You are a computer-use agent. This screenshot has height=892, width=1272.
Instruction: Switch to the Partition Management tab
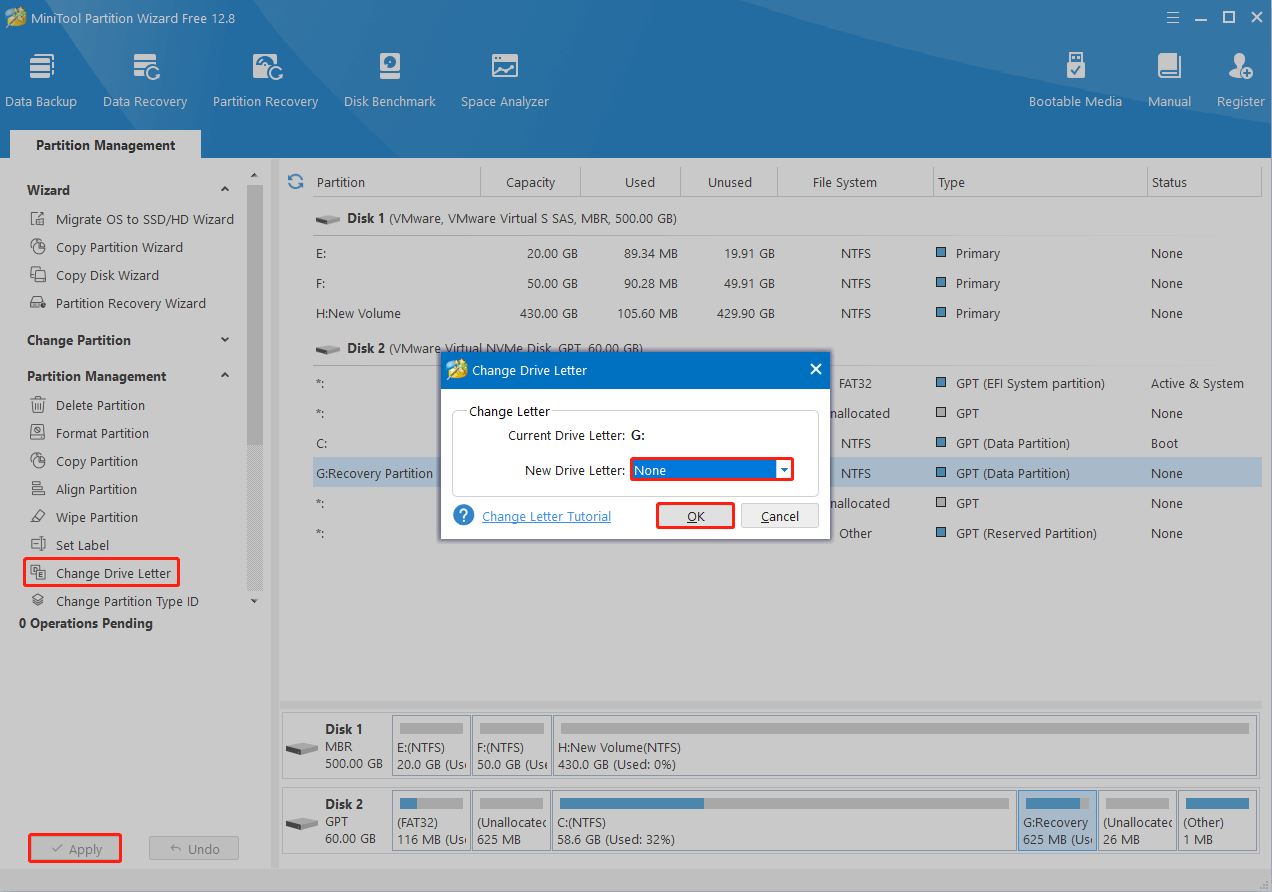[x=106, y=145]
